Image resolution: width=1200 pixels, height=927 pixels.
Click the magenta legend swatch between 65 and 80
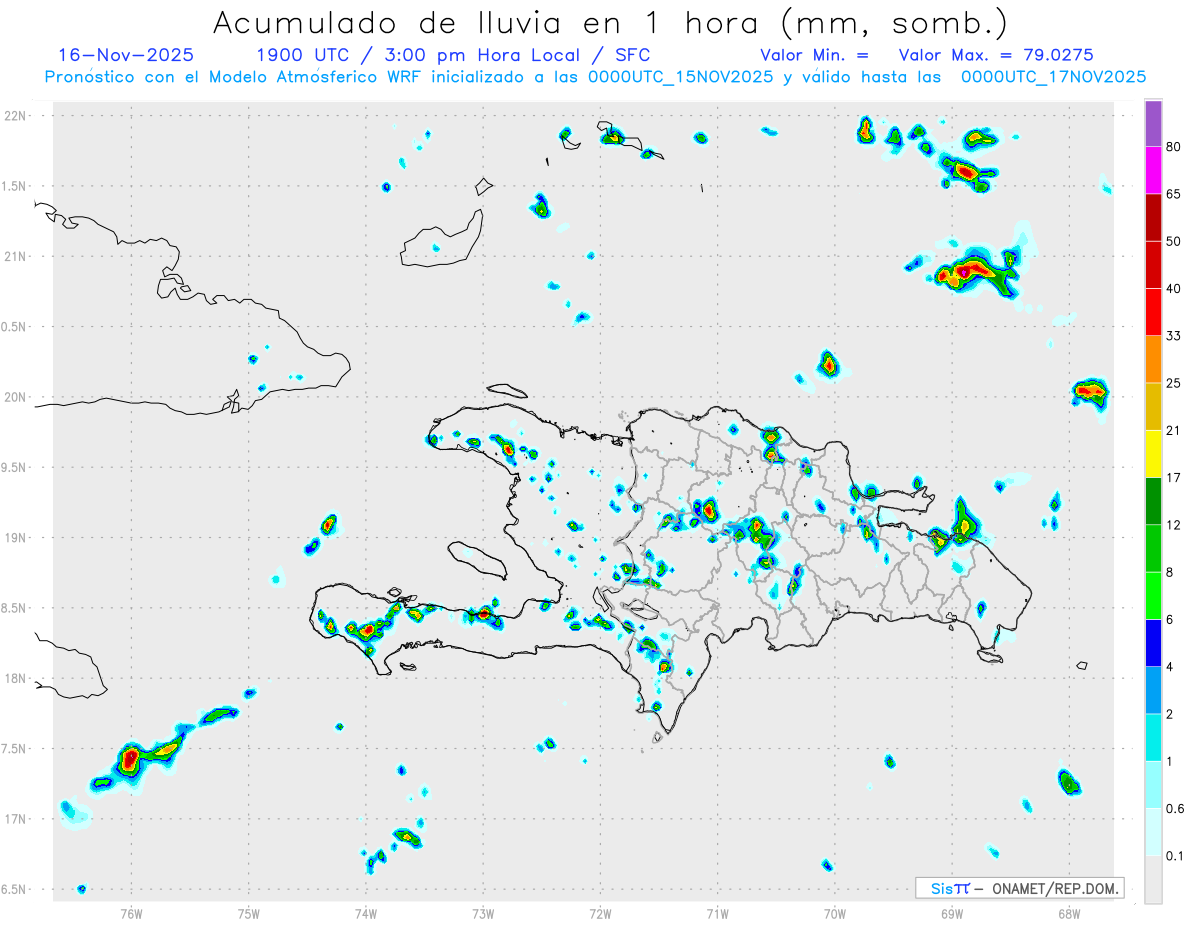[1153, 170]
